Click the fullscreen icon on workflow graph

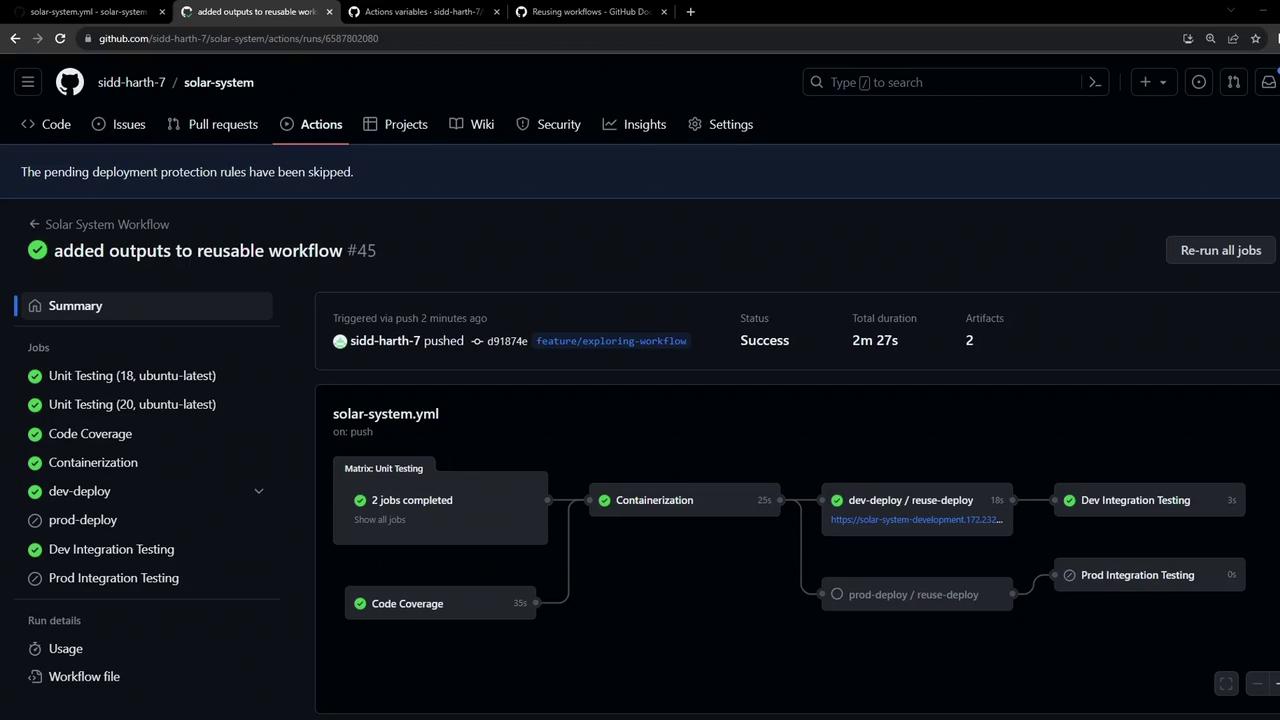tap(1226, 683)
